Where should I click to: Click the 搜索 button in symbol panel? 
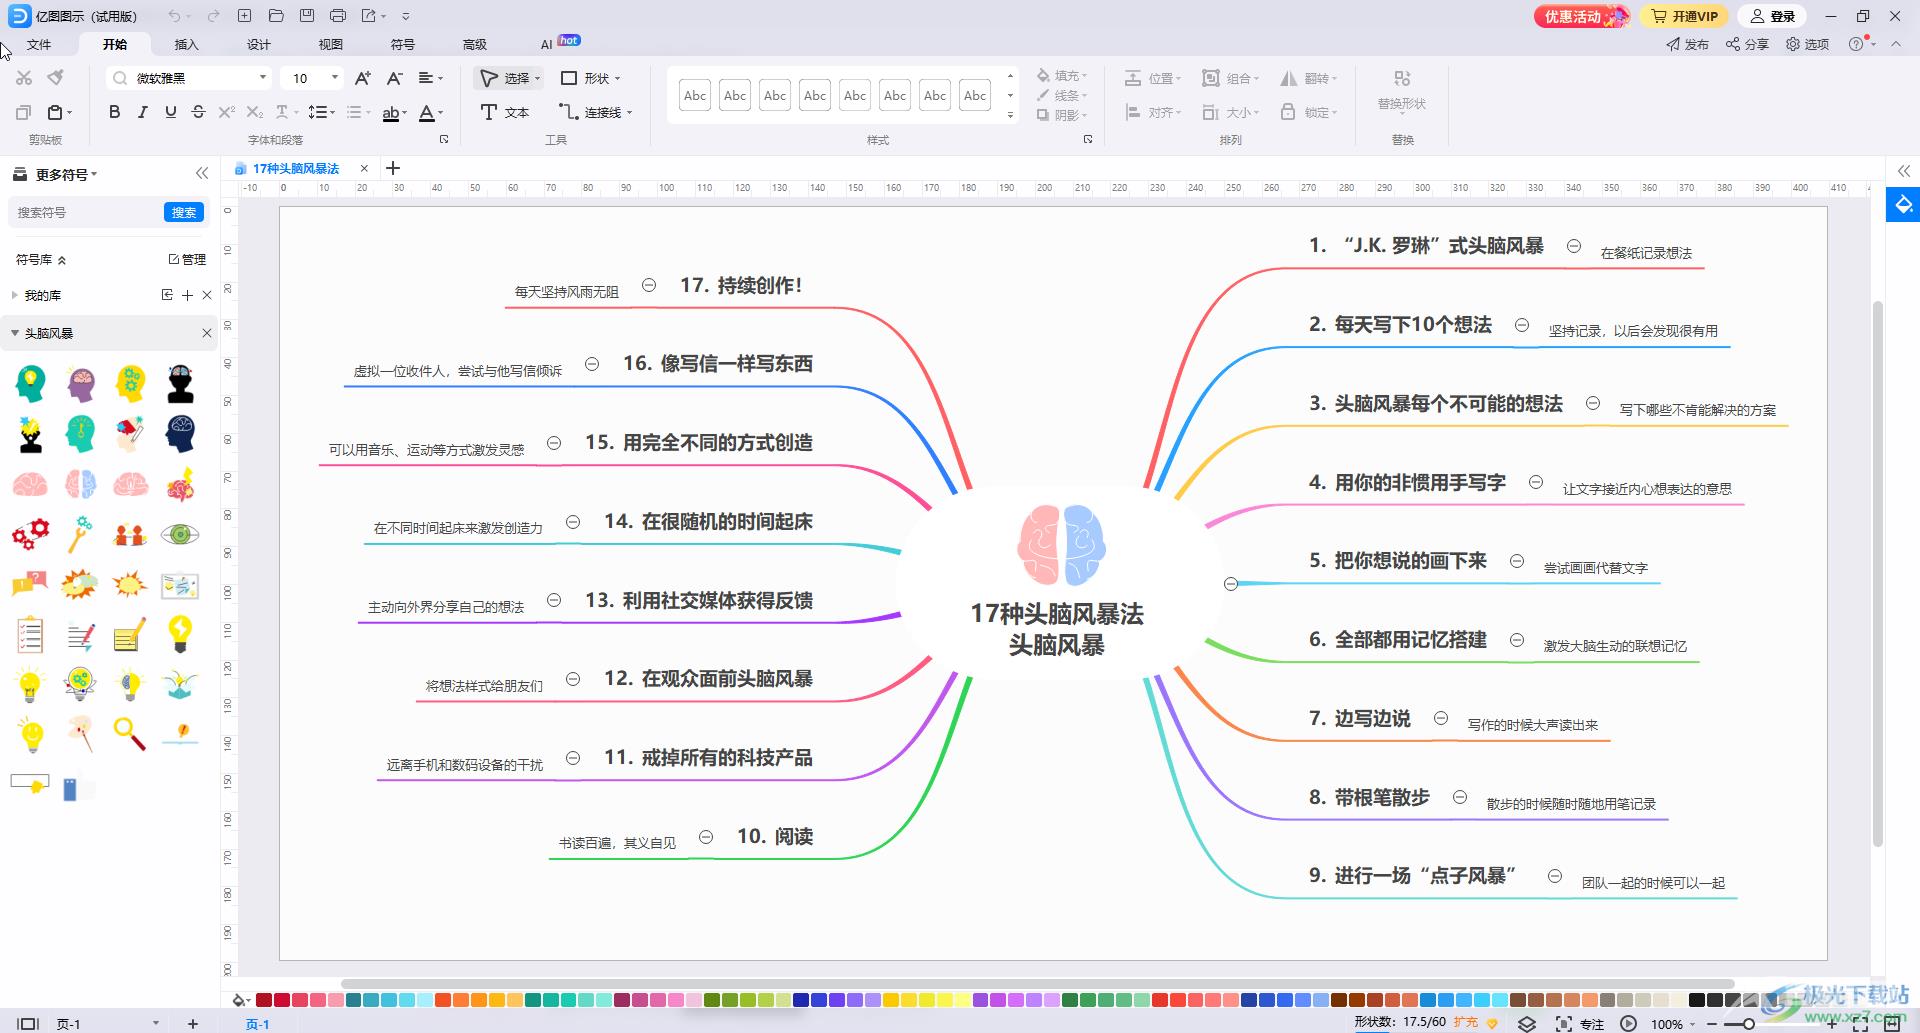point(184,212)
